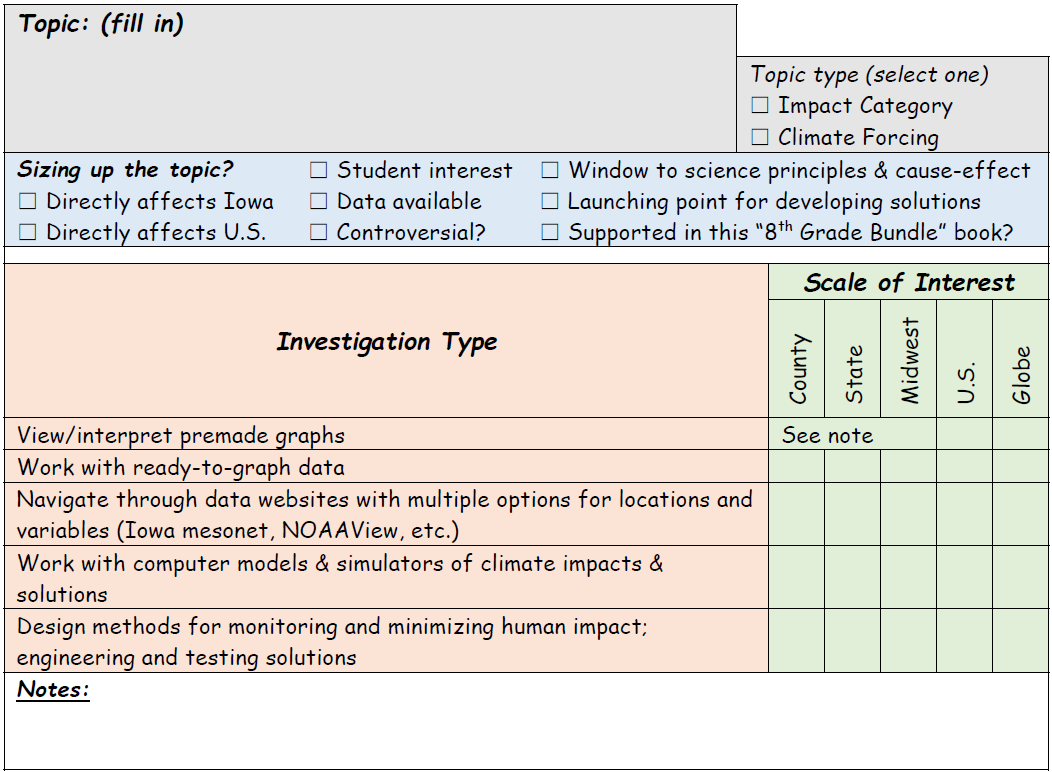Viewport: 1052px width, 772px height.
Task: Enable the Student interest checkbox
Action: point(321,170)
